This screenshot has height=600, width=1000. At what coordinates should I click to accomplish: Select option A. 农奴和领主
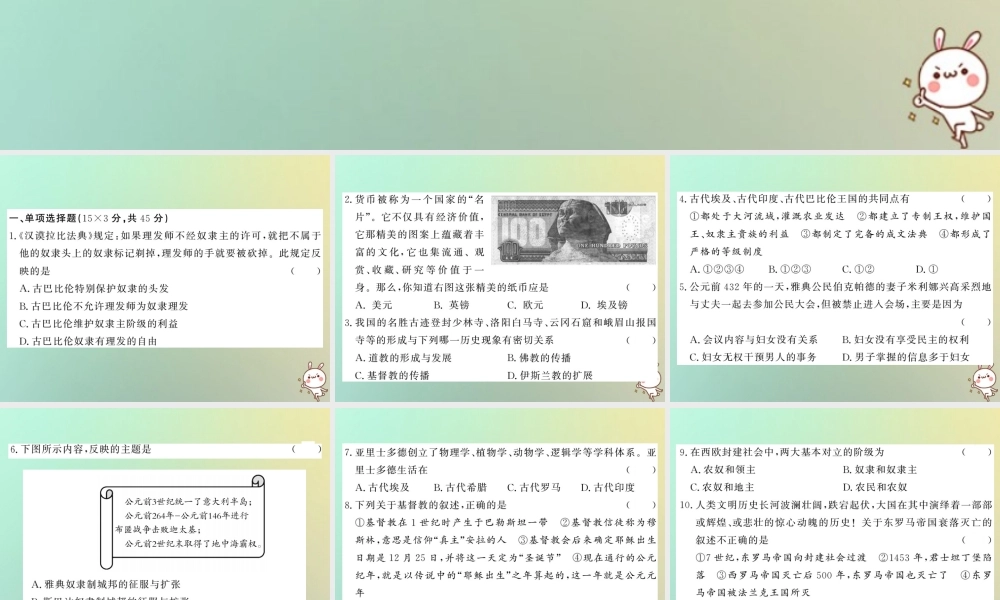723,470
